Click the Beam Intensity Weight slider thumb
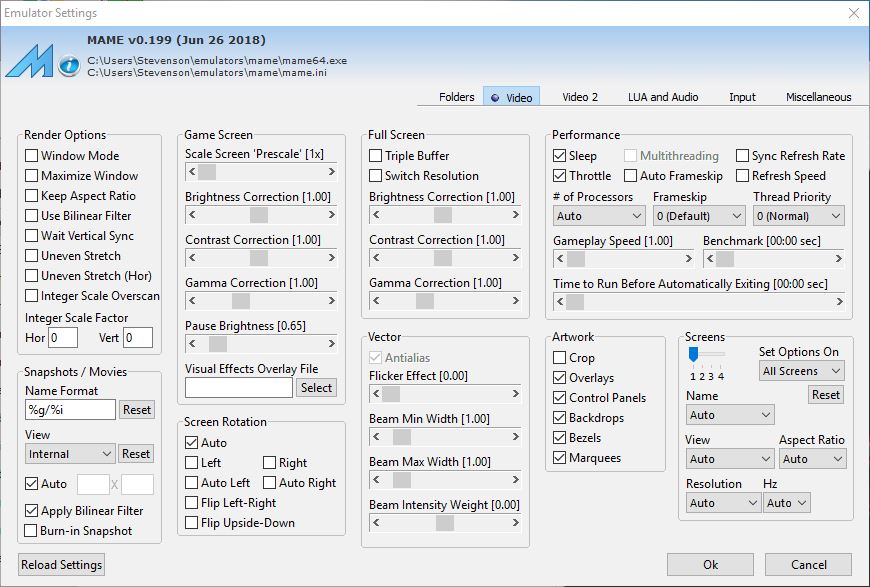 pos(444,522)
